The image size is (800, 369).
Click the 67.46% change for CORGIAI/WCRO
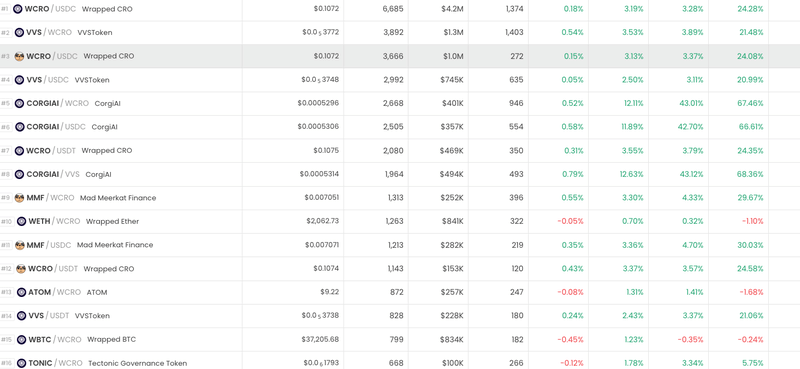[750, 103]
